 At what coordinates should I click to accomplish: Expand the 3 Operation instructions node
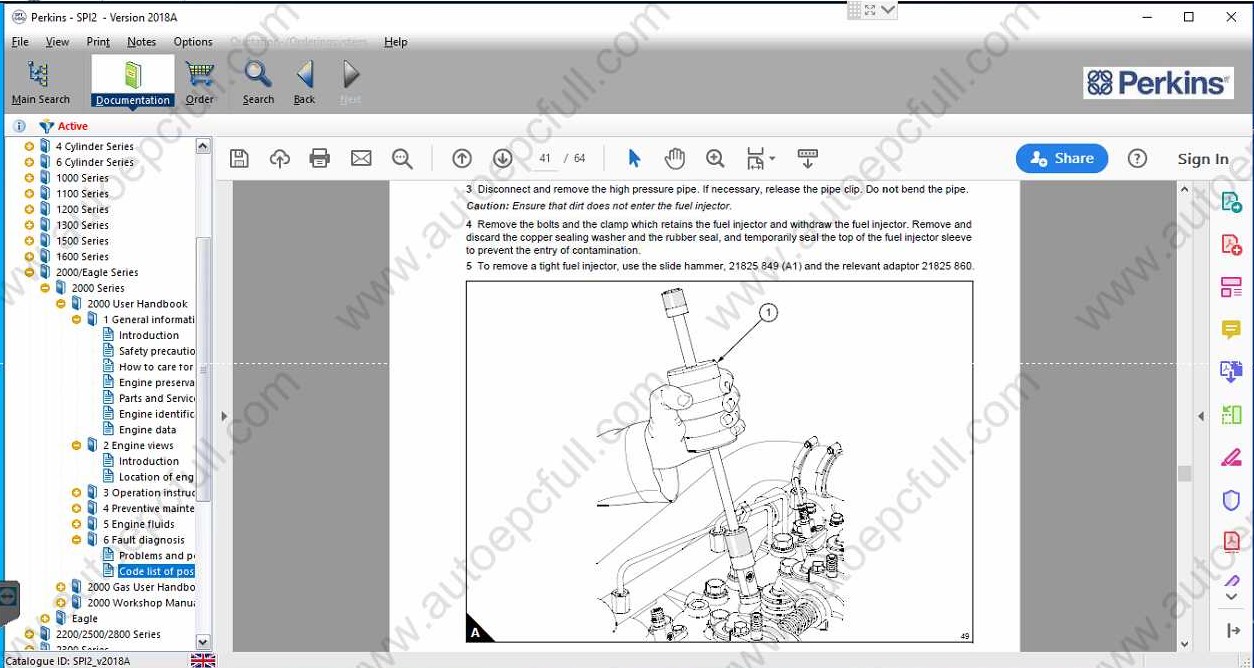[x=77, y=493]
